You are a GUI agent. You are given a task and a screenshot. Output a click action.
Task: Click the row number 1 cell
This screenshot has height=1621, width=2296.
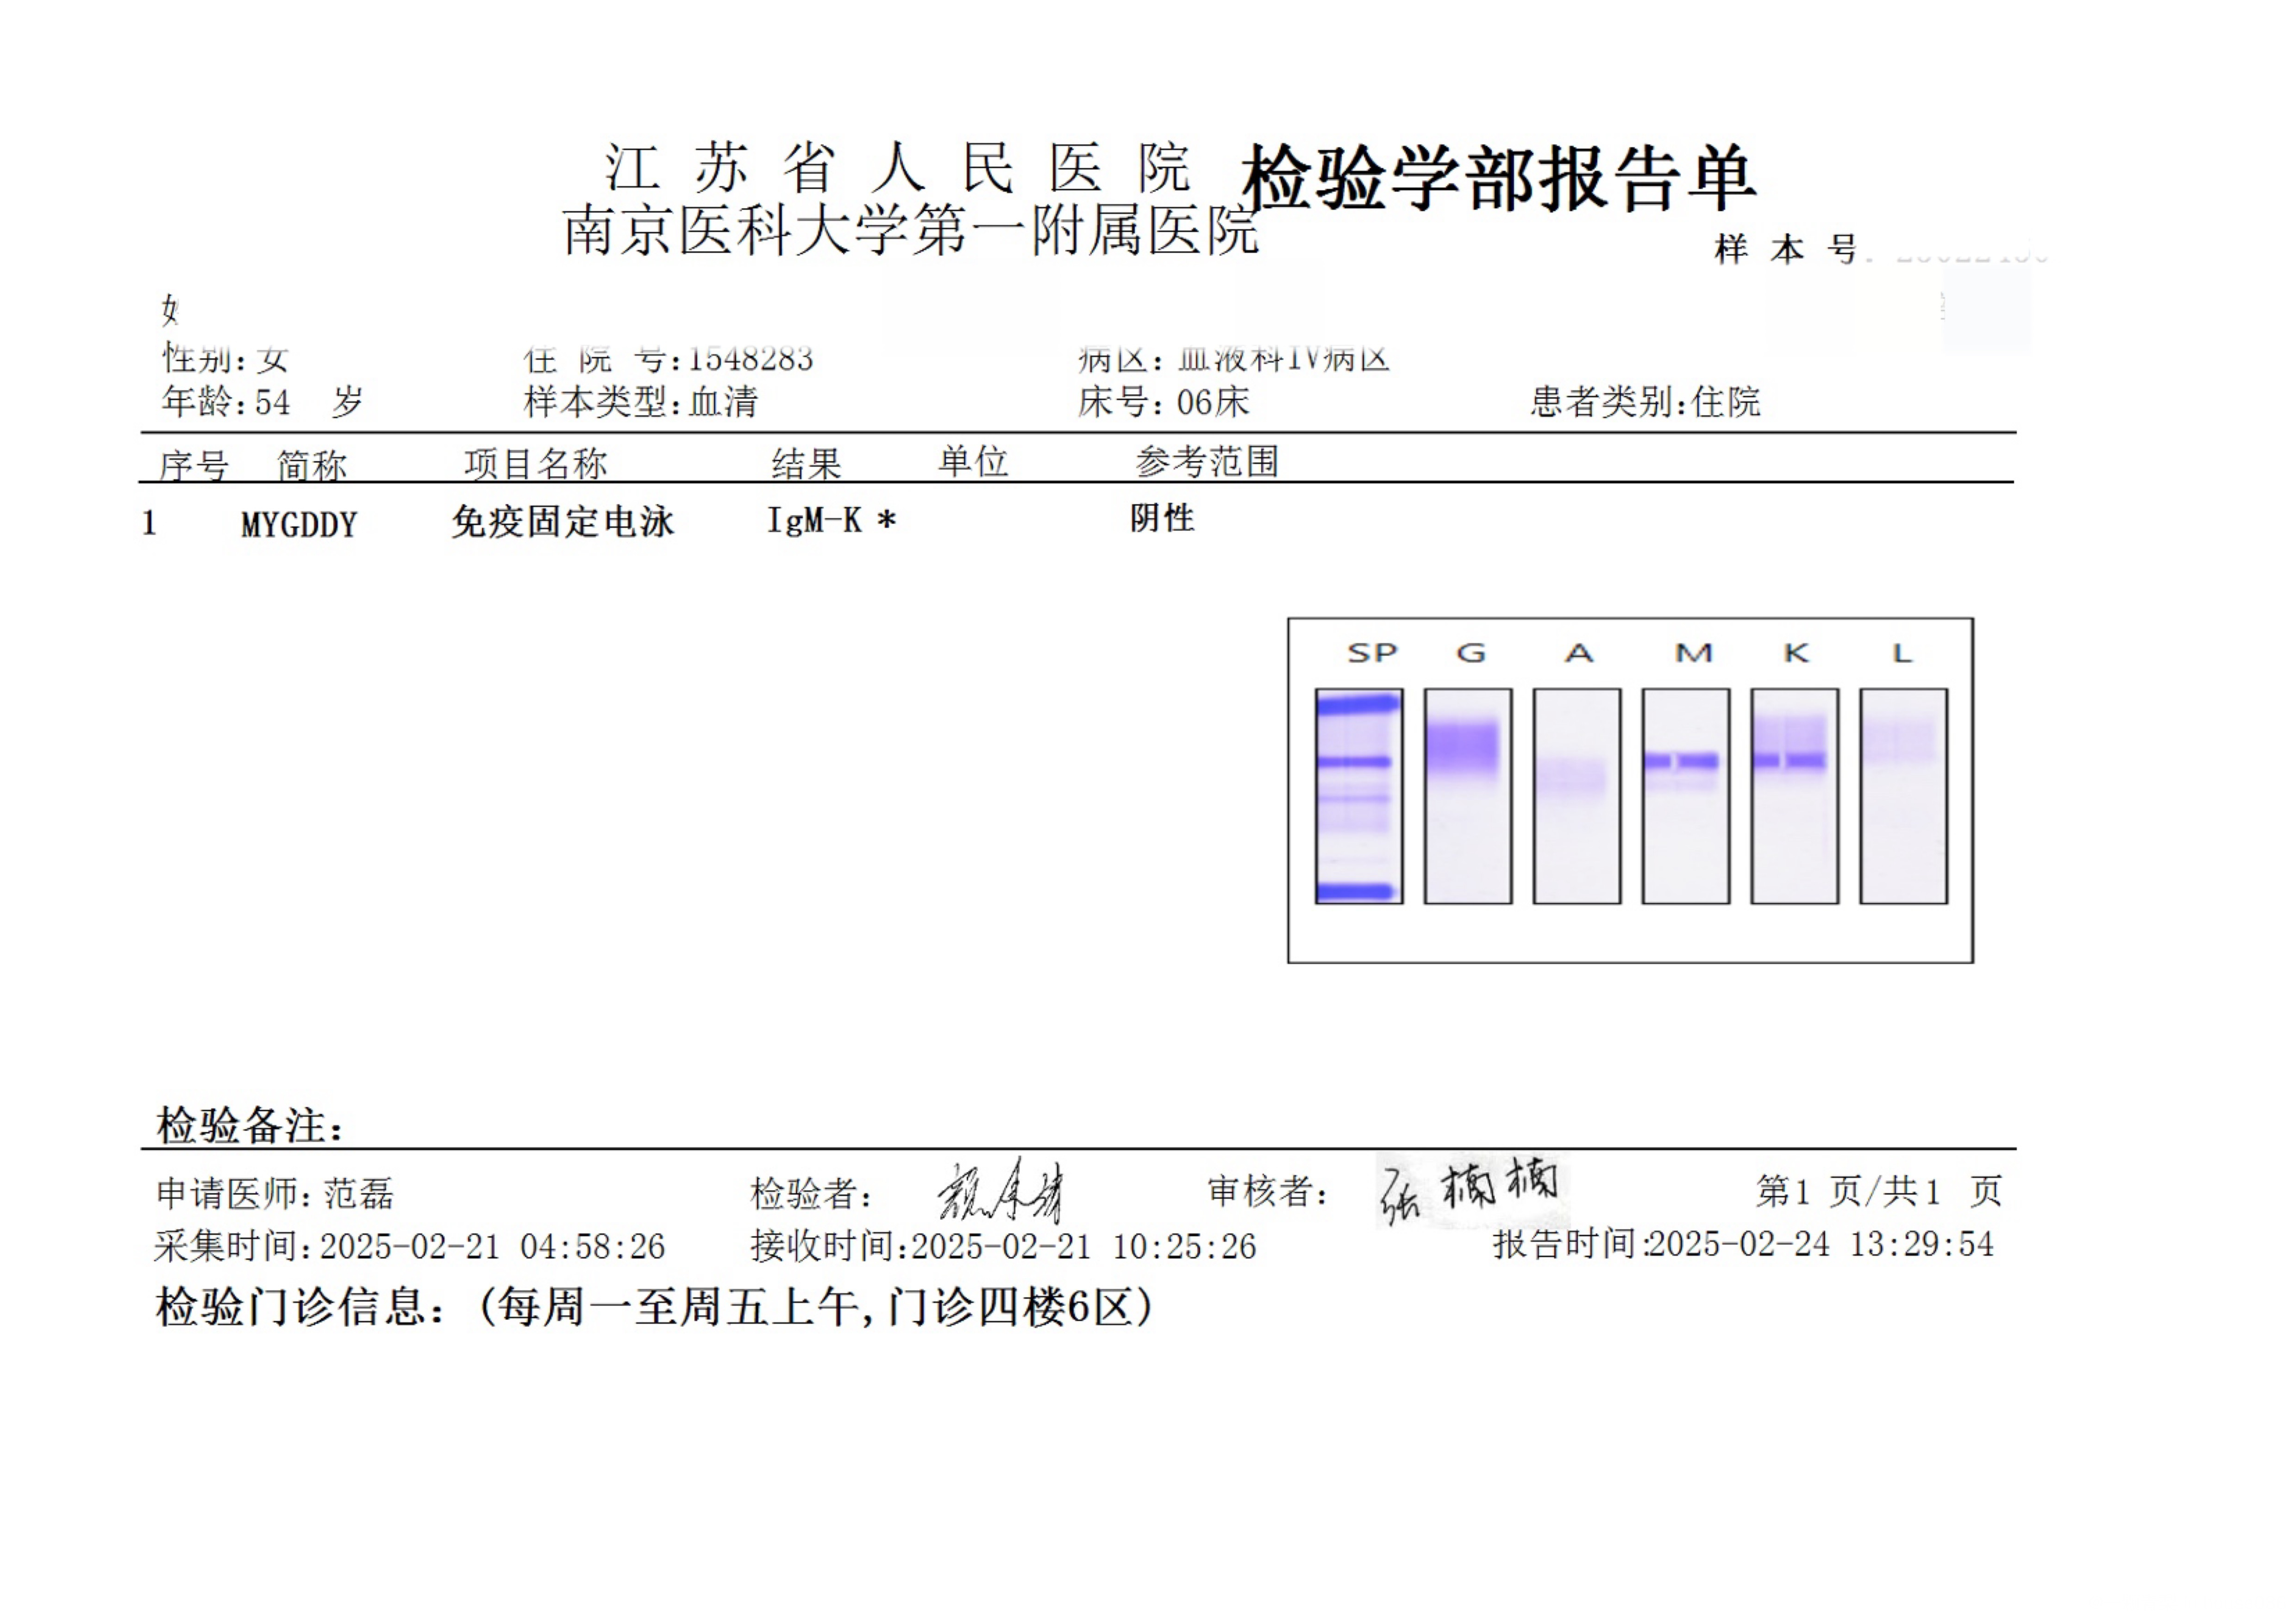click(149, 523)
